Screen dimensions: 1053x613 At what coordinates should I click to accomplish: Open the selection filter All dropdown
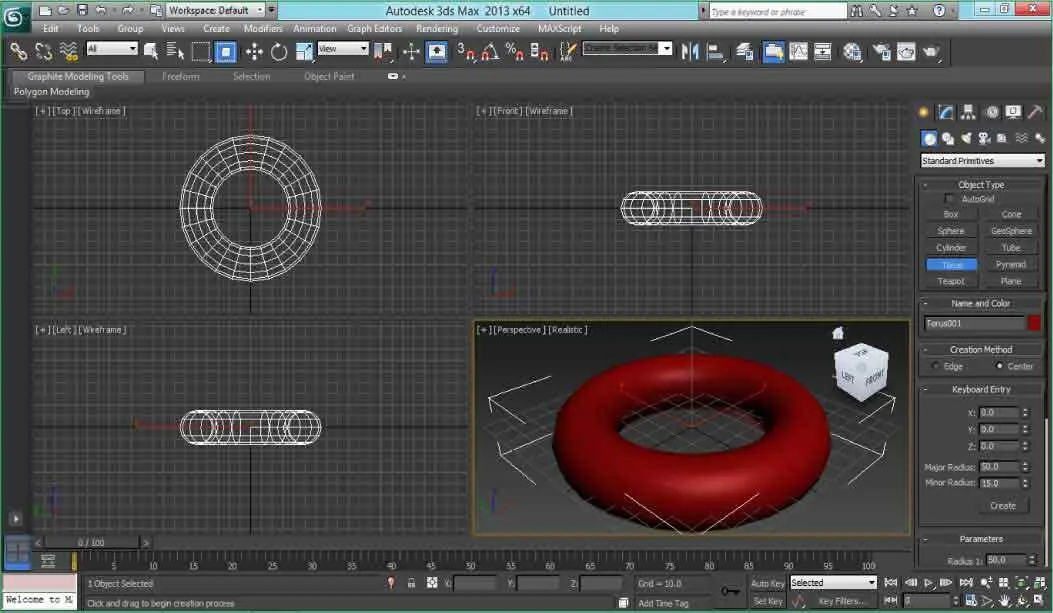(111, 48)
